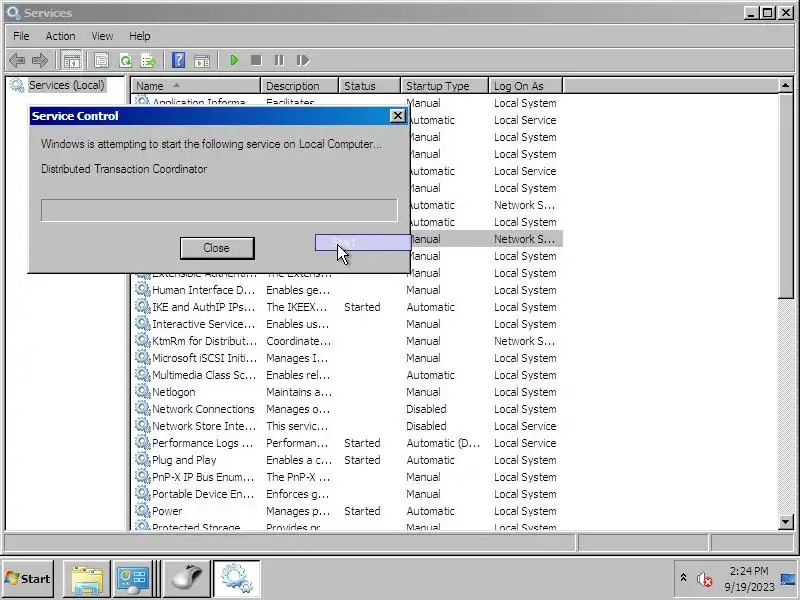The width and height of the screenshot is (800, 600).
Task: Click the 'Distributed Transaction Coordinator' dialog text
Action: [x=124, y=169]
